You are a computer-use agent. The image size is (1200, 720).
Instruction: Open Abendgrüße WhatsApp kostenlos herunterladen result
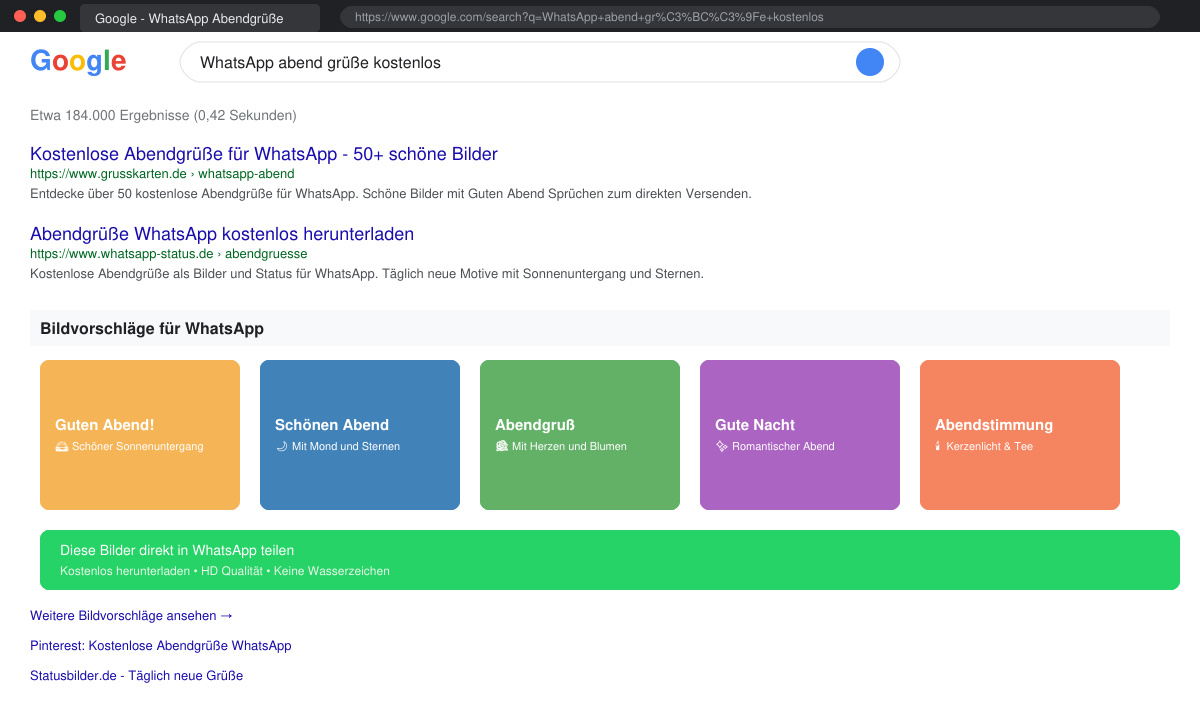(222, 234)
